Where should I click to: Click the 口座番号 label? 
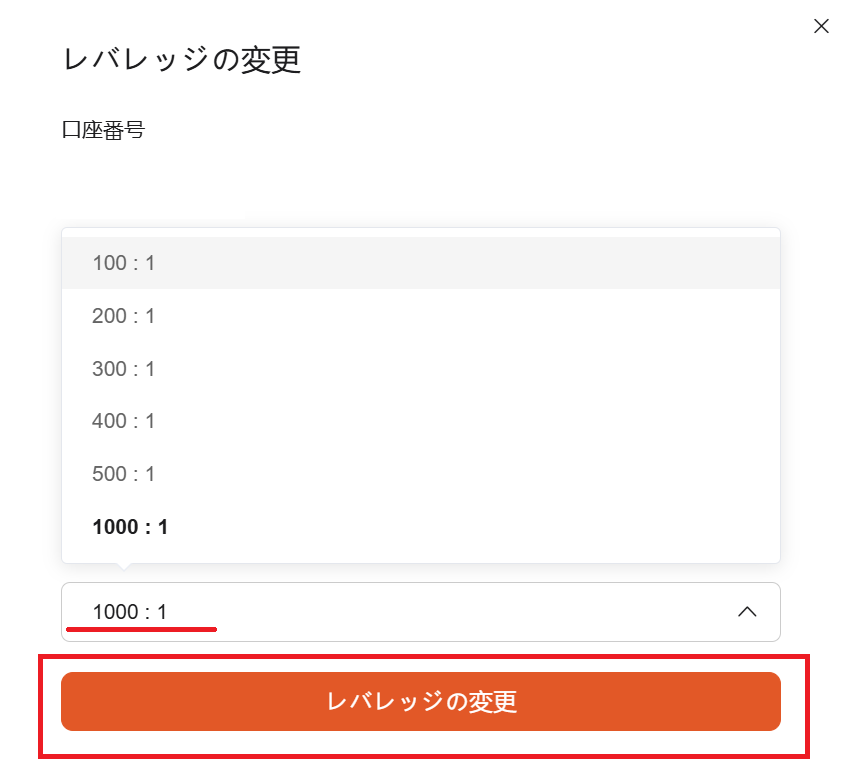pyautogui.click(x=103, y=130)
